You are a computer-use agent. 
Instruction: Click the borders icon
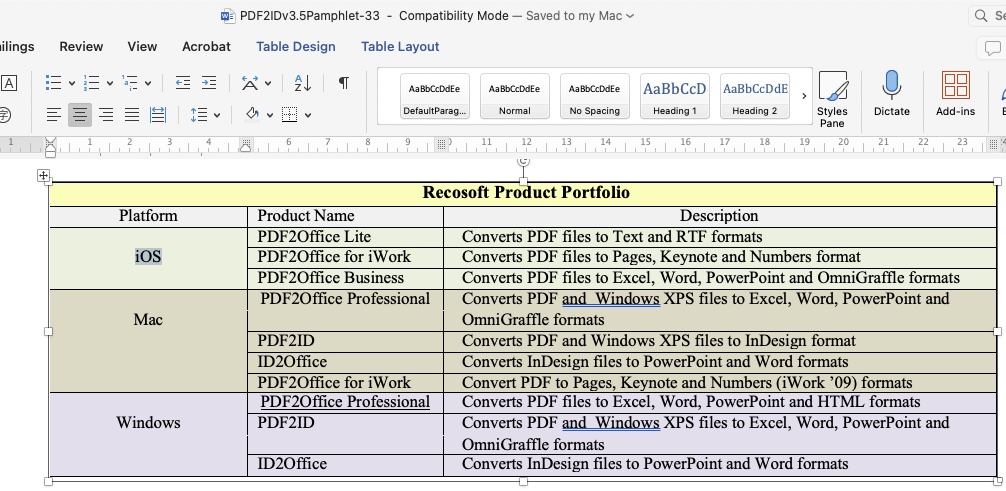click(290, 115)
